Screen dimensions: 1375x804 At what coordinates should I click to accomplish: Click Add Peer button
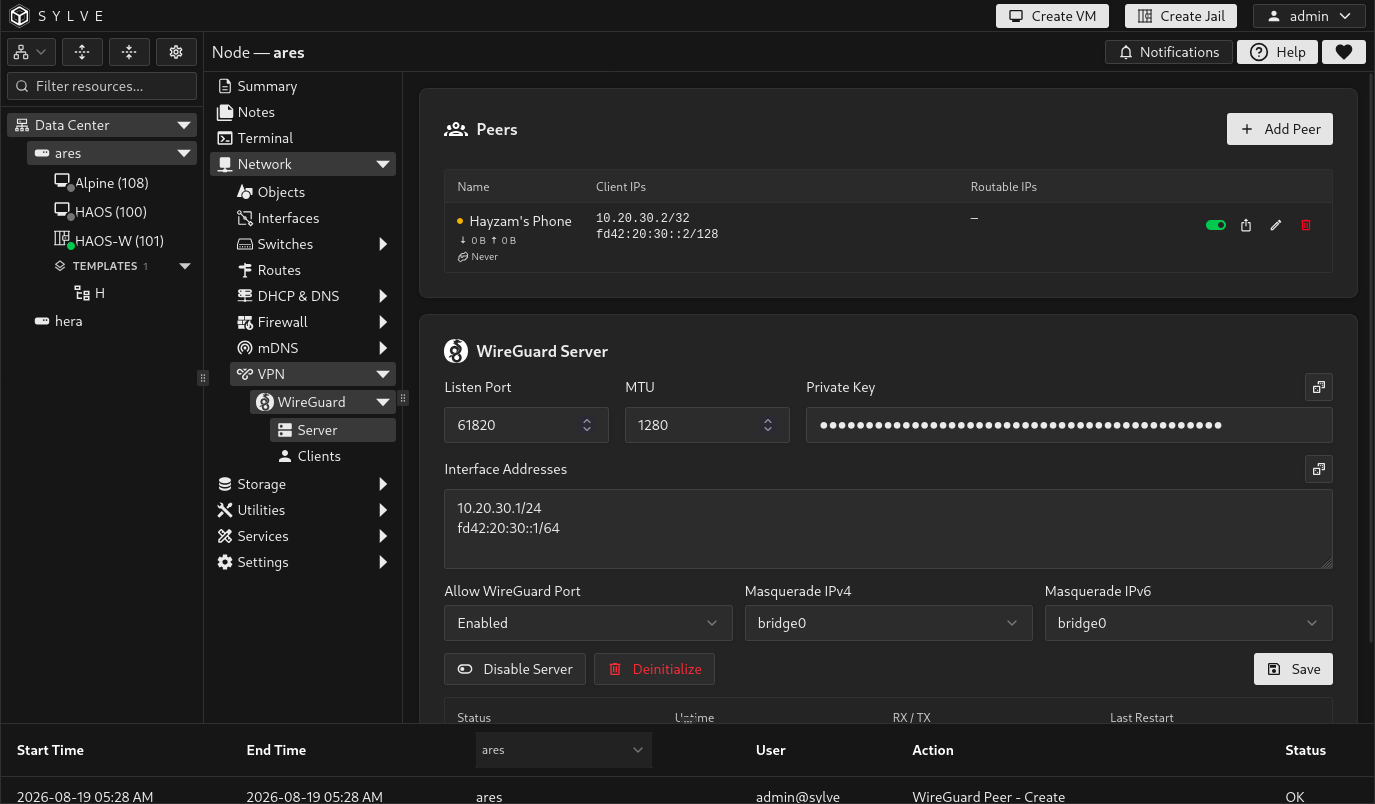click(1280, 129)
